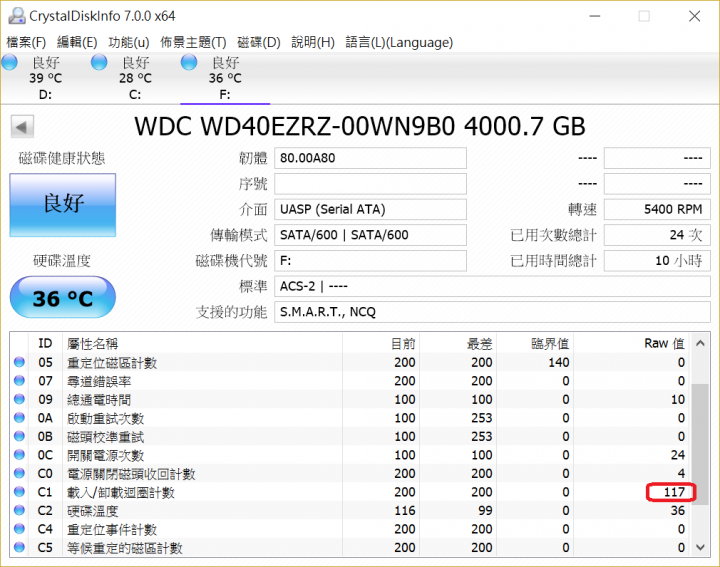Click status orb in row C0
This screenshot has height=567, width=720.
[19, 473]
